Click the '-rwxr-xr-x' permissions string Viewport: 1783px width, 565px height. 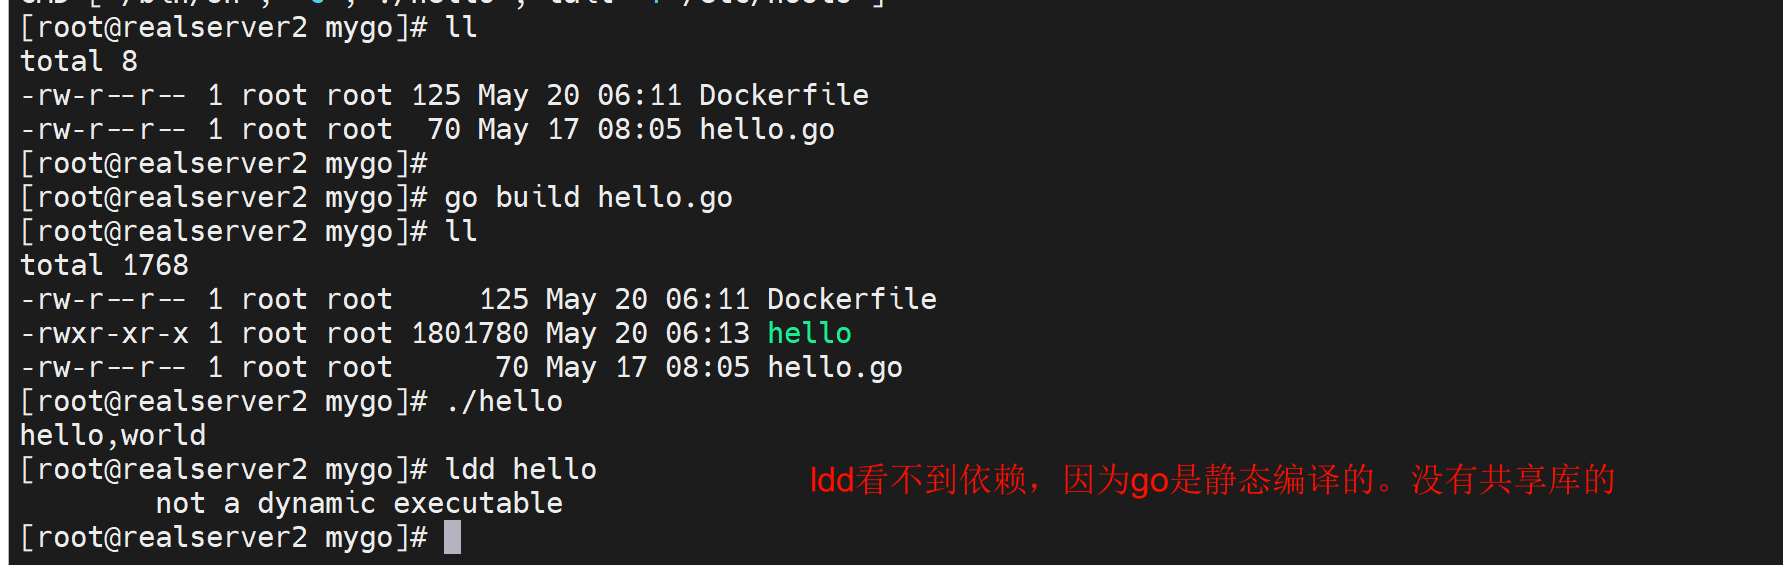[104, 333]
